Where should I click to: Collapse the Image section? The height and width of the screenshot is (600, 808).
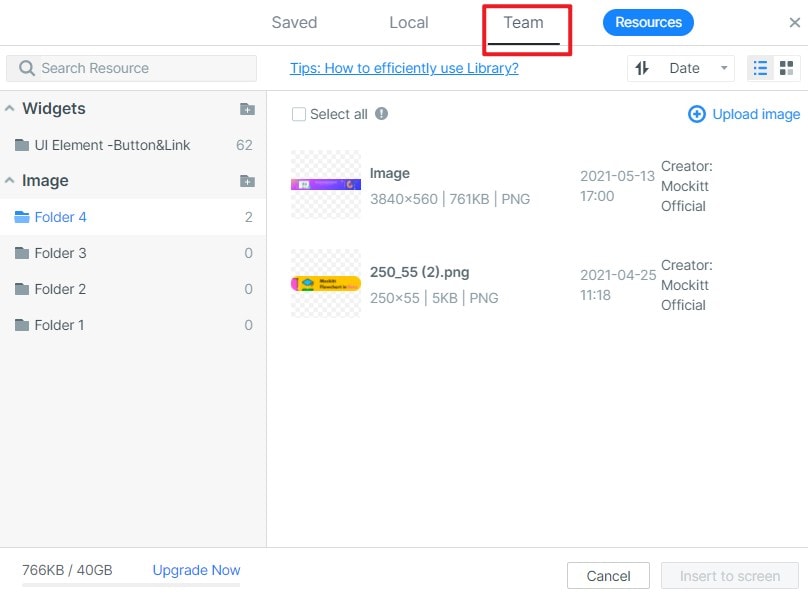click(x=9, y=181)
